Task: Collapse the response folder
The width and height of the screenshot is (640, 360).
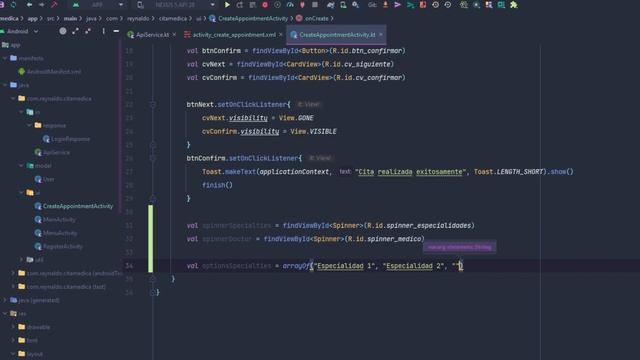Action: tap(29, 125)
